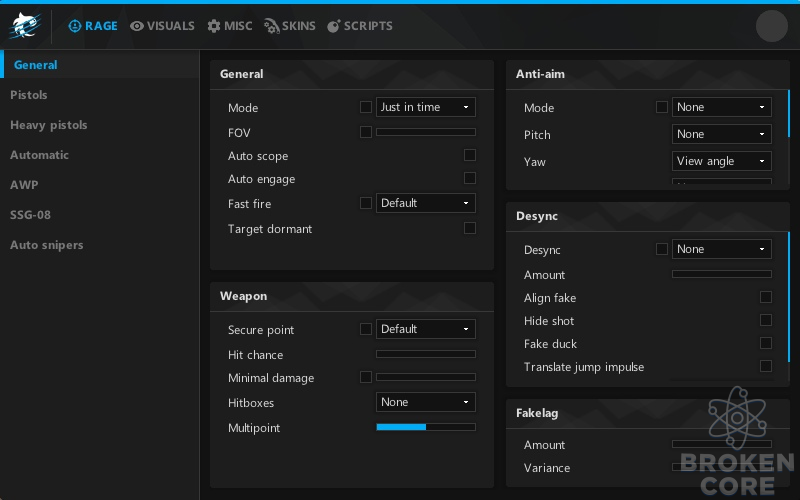Click the Rage tab target icon

[74, 26]
